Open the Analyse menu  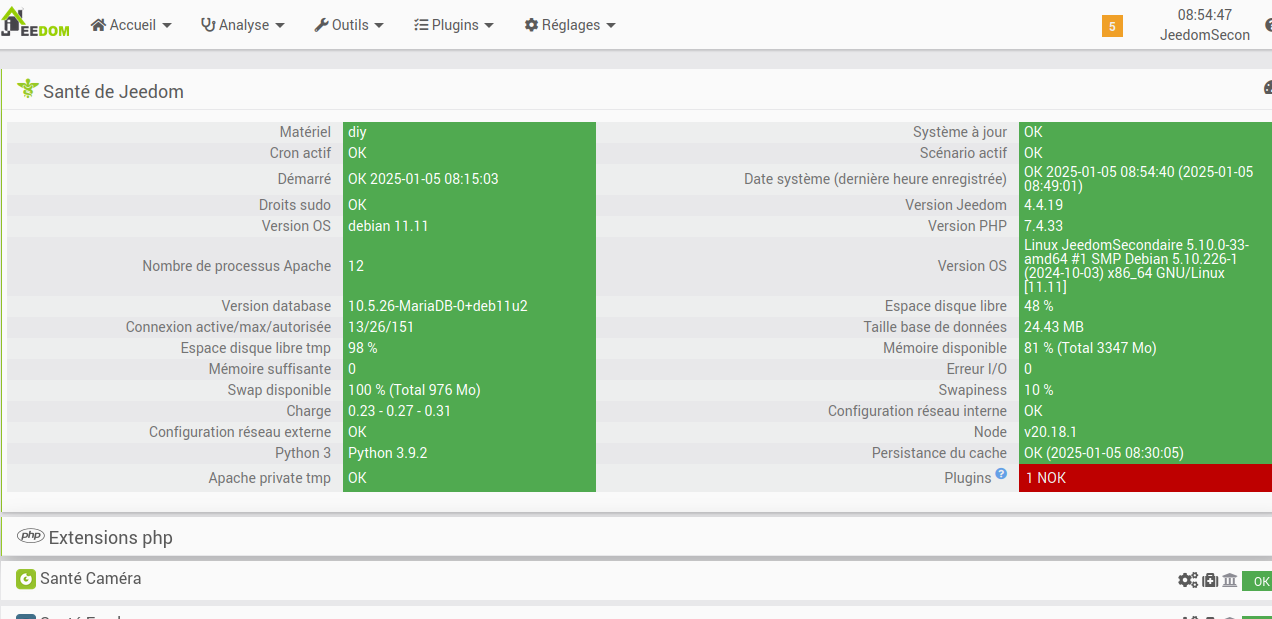243,25
